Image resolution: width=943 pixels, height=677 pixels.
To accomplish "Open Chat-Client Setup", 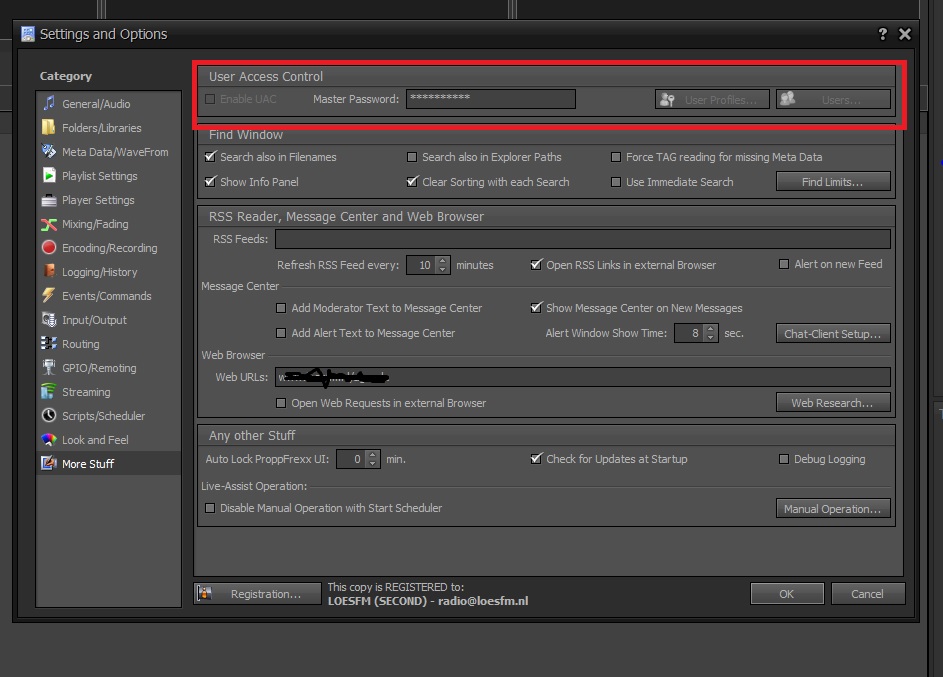I will [833, 333].
